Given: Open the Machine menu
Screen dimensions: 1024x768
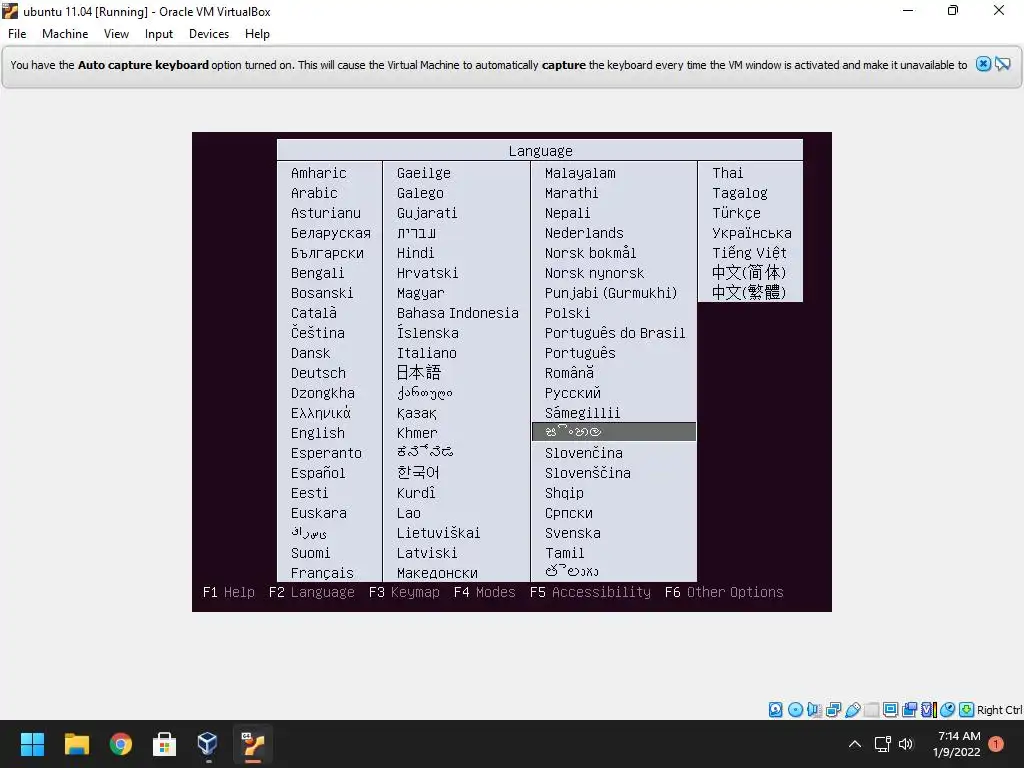Looking at the screenshot, I should tap(65, 34).
